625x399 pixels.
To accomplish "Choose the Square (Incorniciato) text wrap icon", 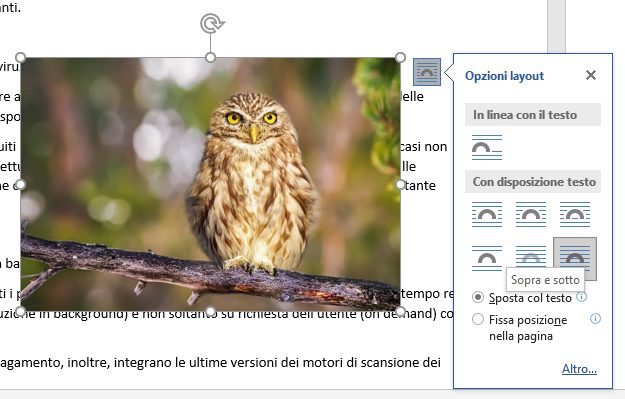I will [x=487, y=214].
